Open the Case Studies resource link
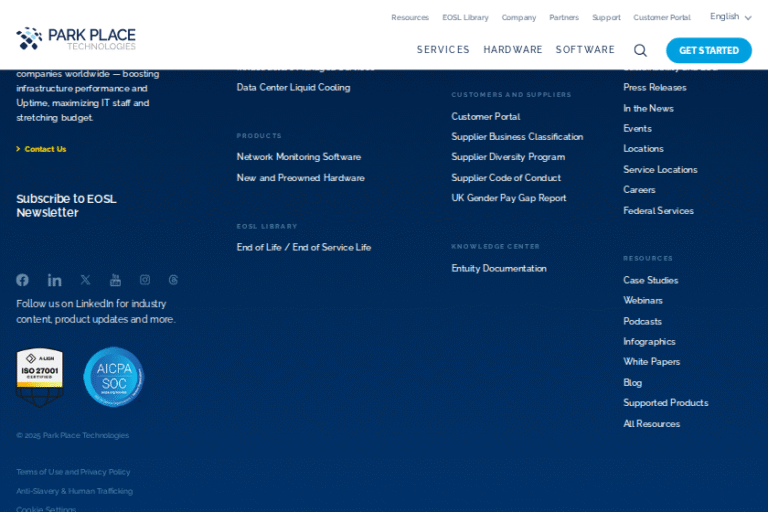 pos(650,280)
